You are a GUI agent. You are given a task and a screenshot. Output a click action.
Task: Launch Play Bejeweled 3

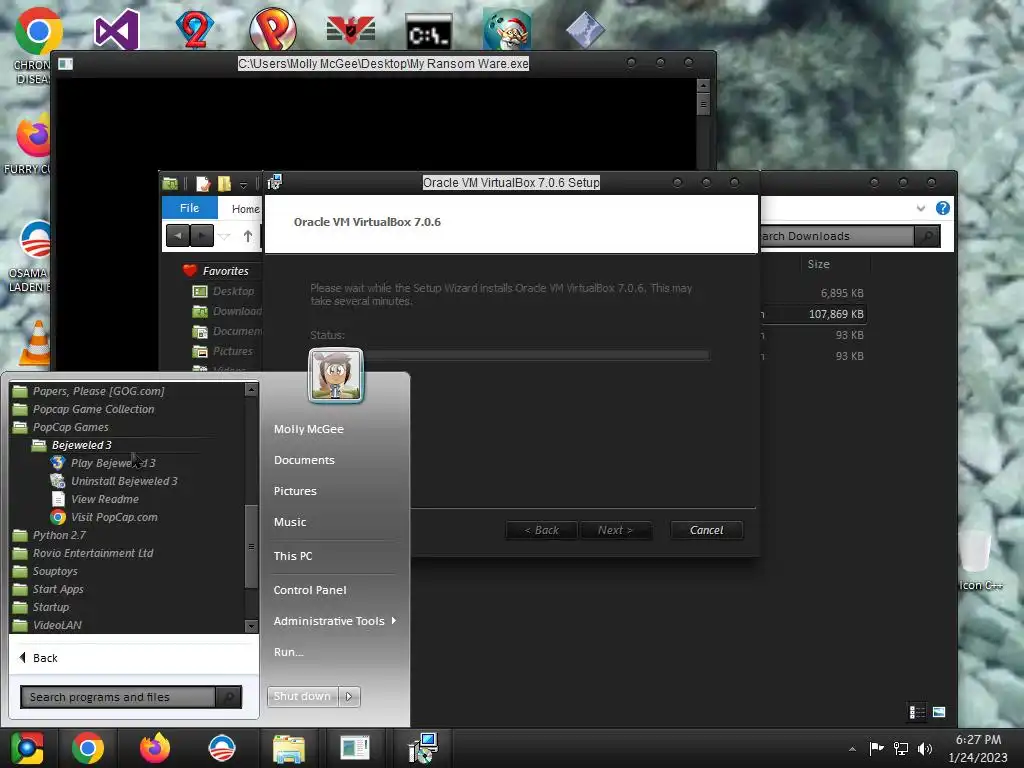coord(113,463)
